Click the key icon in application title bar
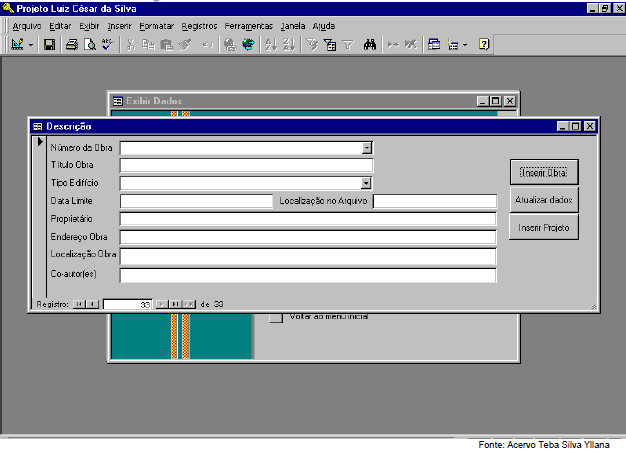The image size is (626, 452). point(8,8)
